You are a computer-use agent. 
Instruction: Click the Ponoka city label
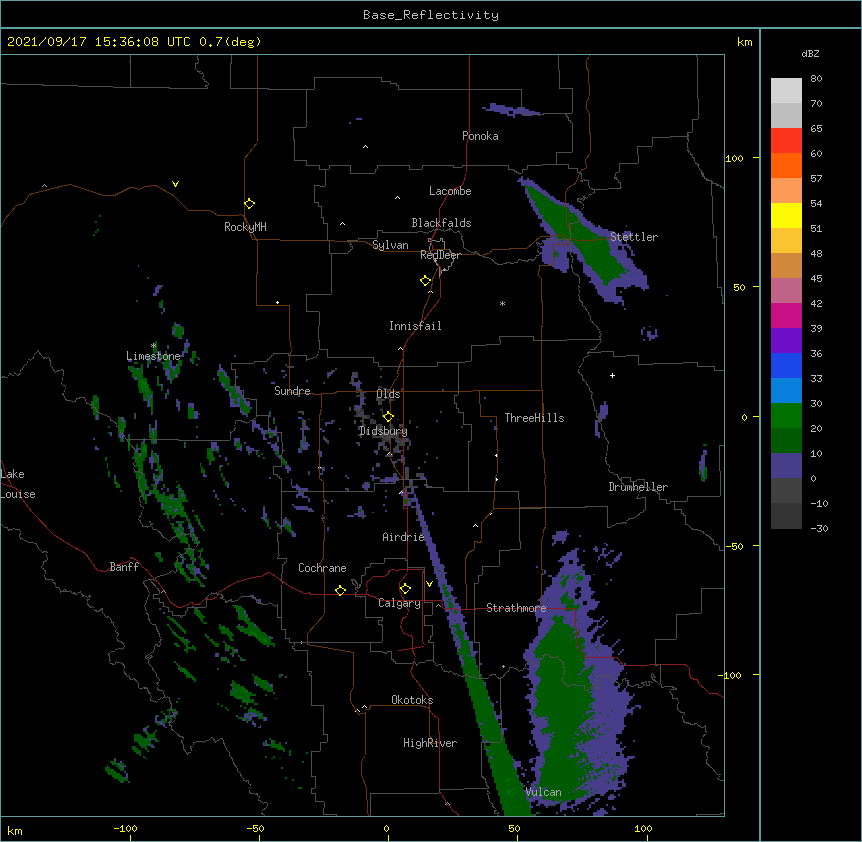pos(480,136)
